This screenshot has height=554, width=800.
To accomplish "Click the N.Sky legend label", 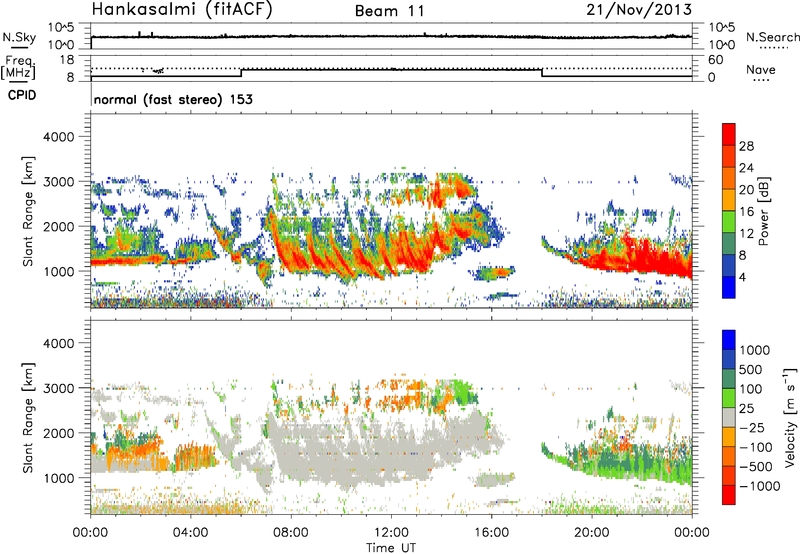I will [19, 37].
